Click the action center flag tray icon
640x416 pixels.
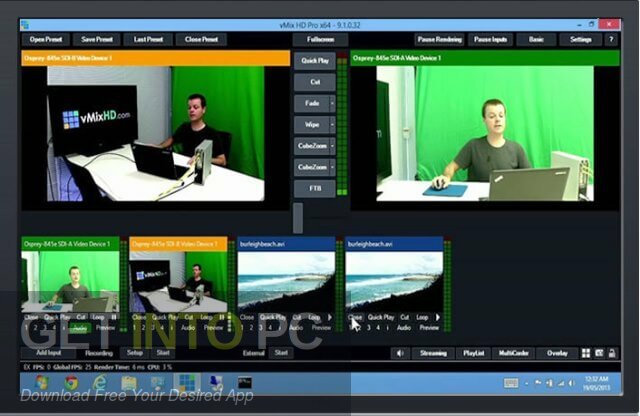[538, 383]
